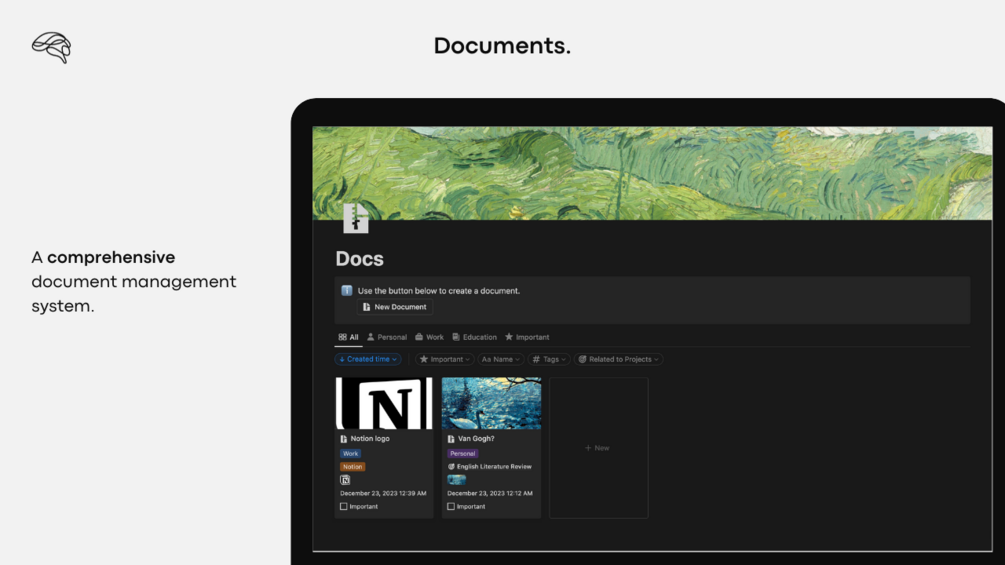Click the brain logo icon
The width and height of the screenshot is (1005, 565).
pyautogui.click(x=51, y=47)
